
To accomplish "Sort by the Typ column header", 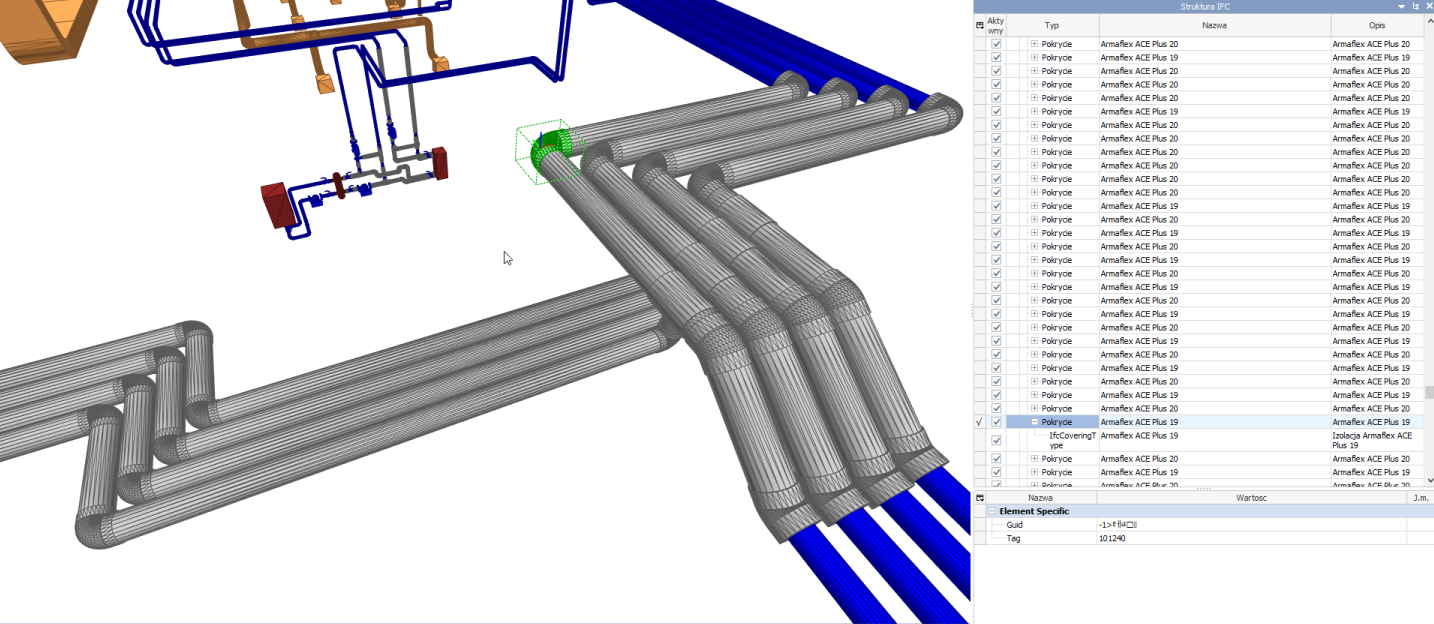I will tap(1051, 25).
